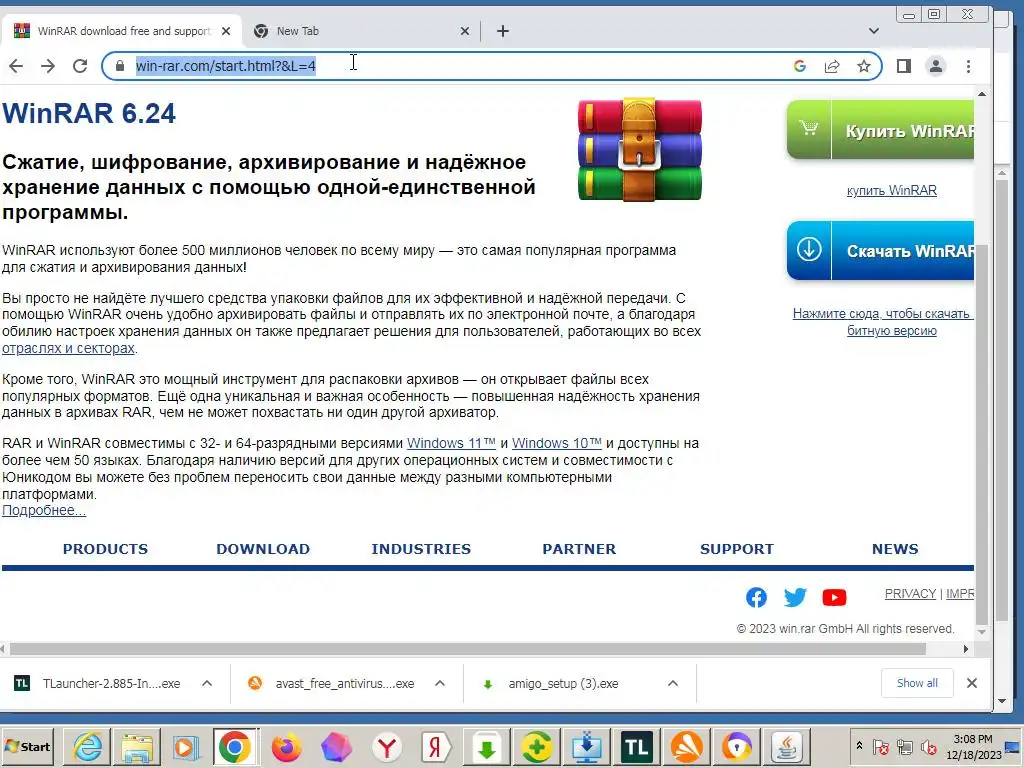Open the PRODUCTS menu

[105, 549]
